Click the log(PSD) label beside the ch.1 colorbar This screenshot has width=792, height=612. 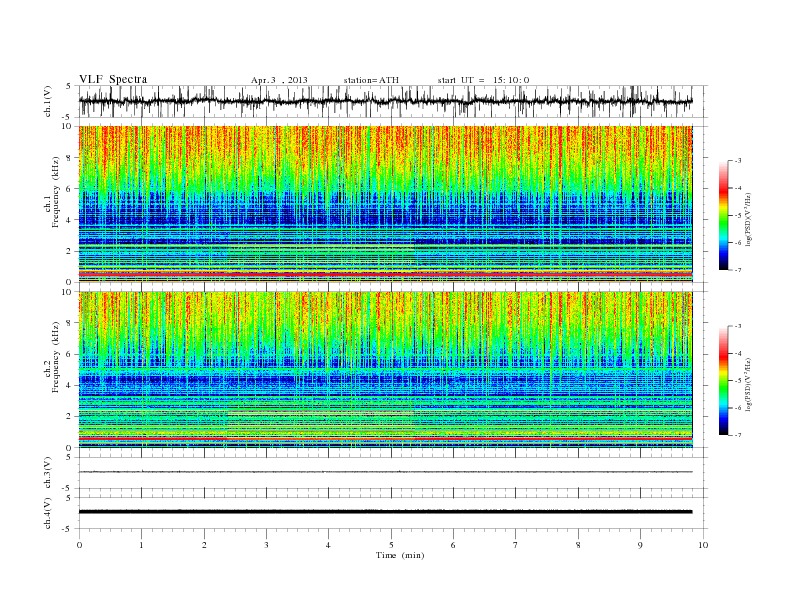pos(749,219)
